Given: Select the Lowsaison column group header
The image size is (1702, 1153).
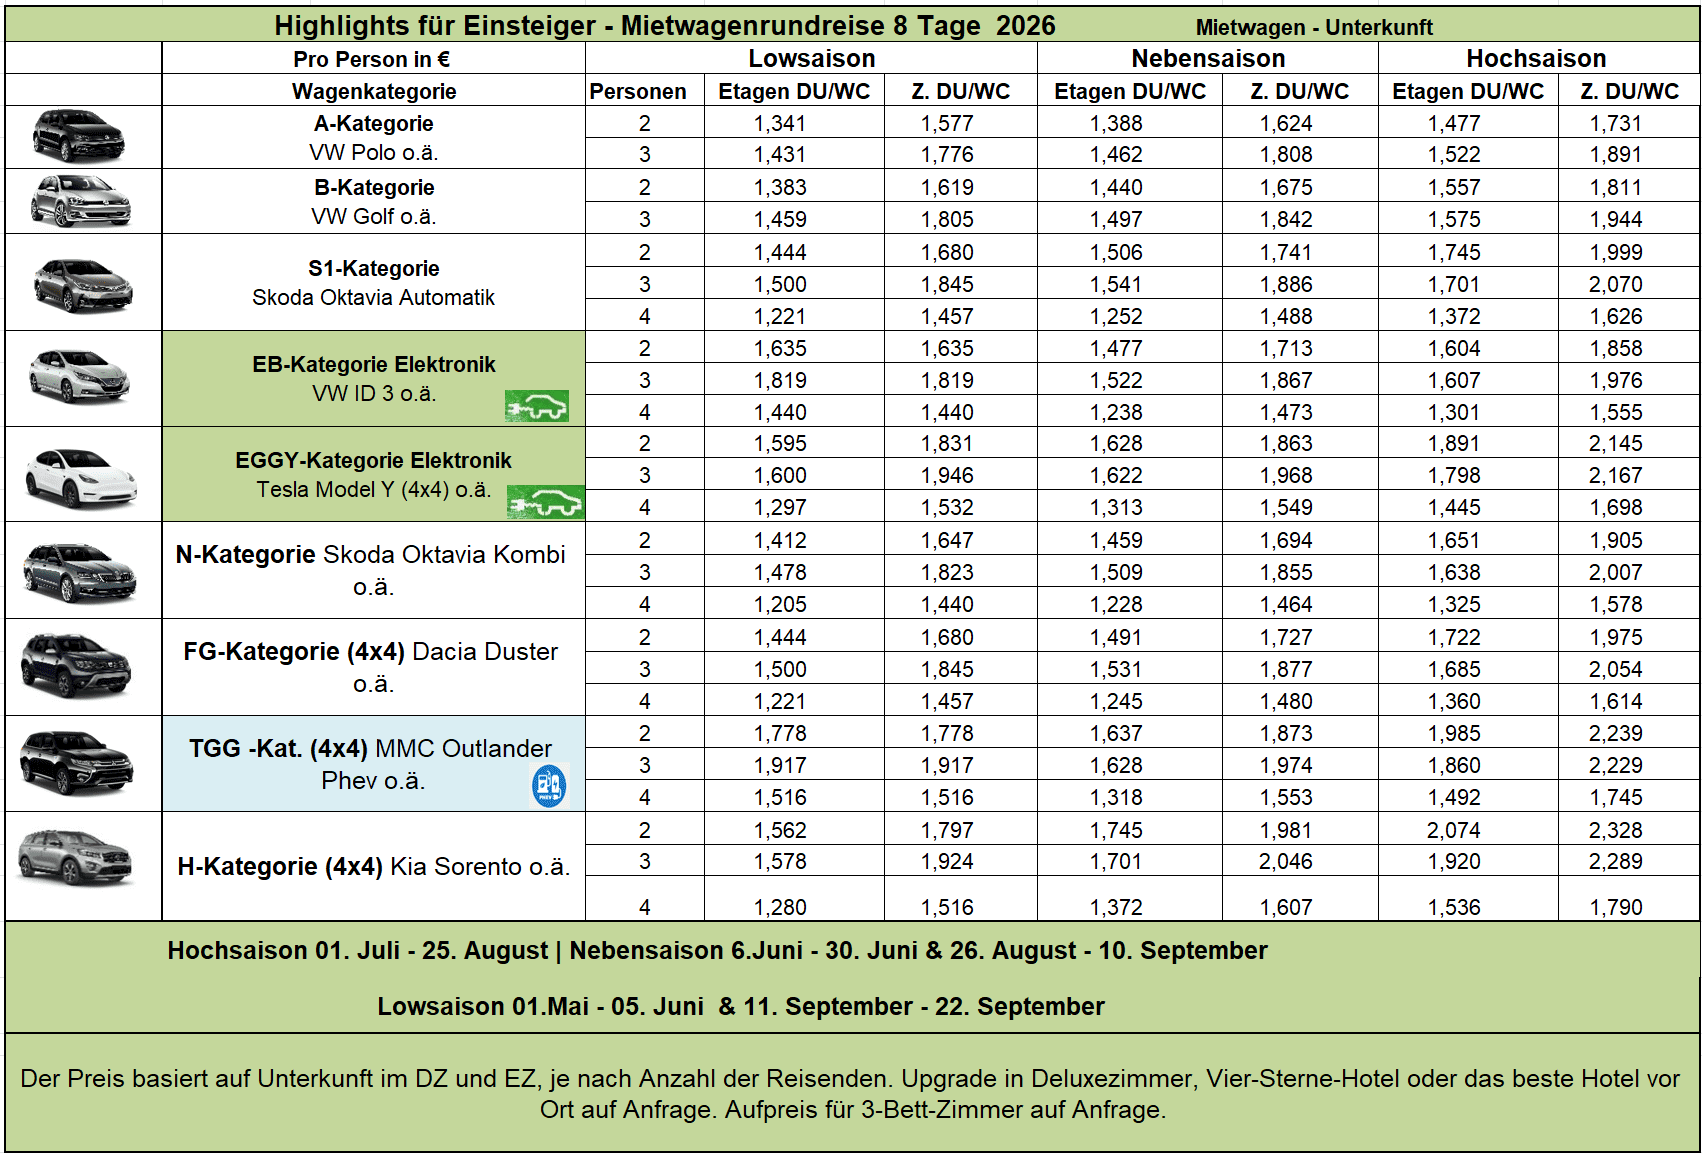Looking at the screenshot, I should [x=811, y=59].
